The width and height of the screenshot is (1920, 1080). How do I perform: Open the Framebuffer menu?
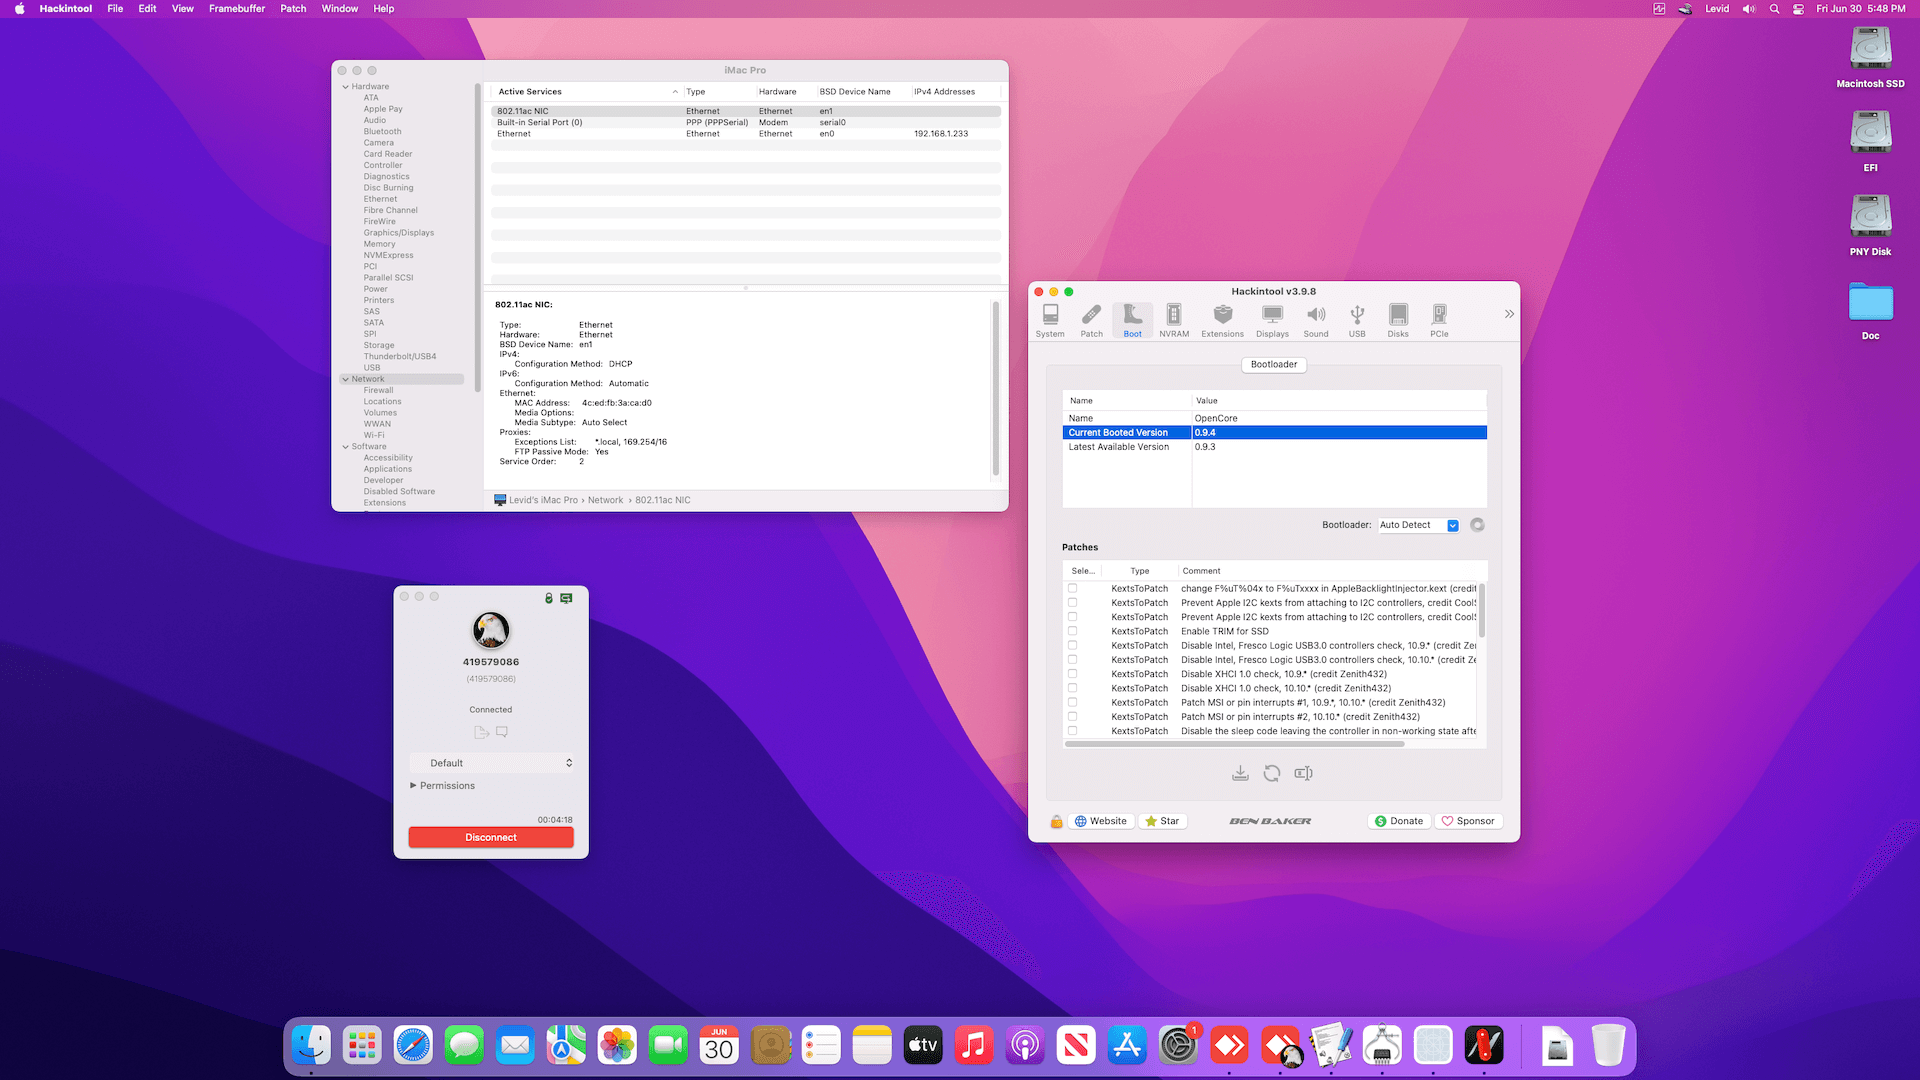click(x=236, y=9)
